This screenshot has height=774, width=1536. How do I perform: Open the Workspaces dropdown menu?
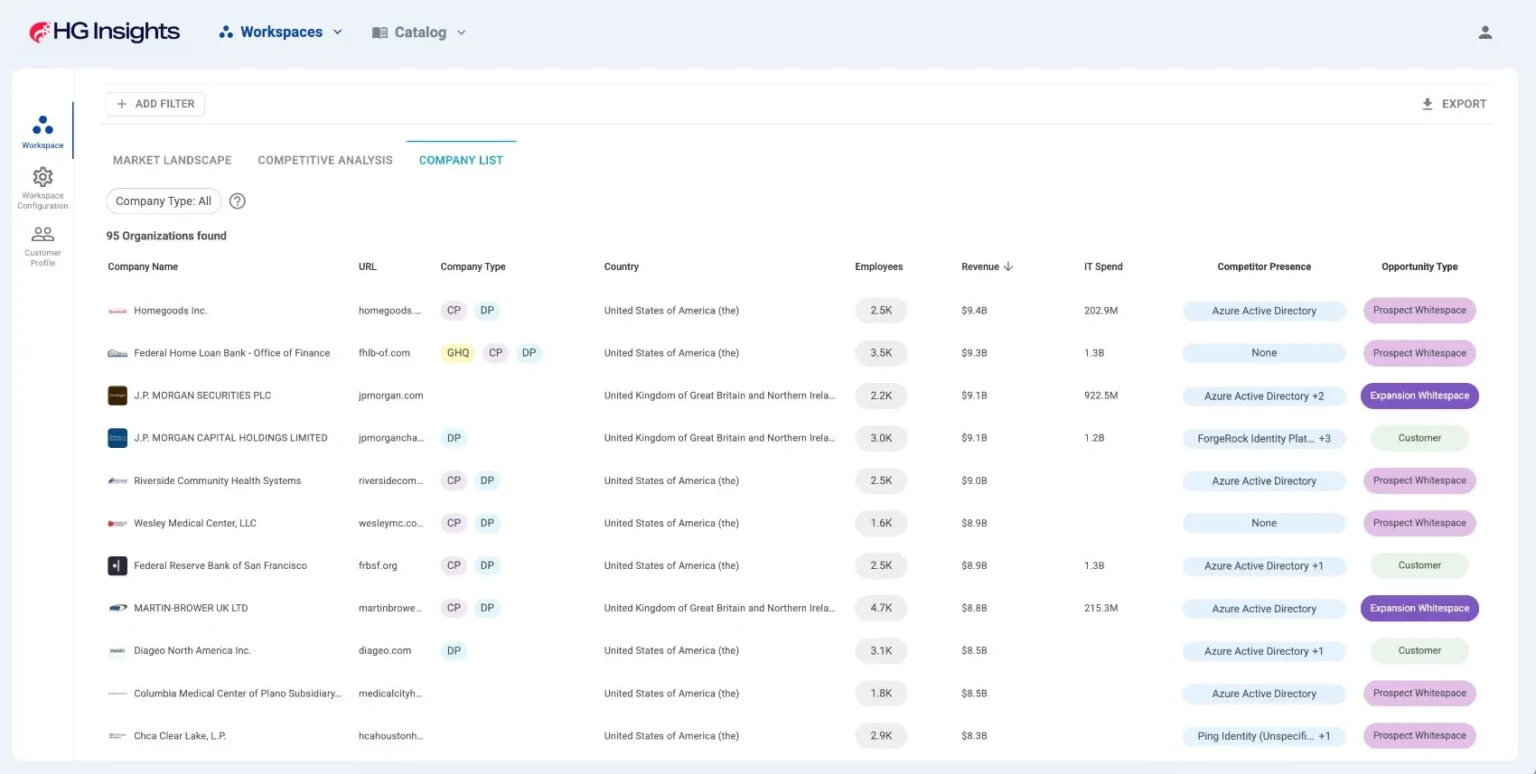pos(280,32)
